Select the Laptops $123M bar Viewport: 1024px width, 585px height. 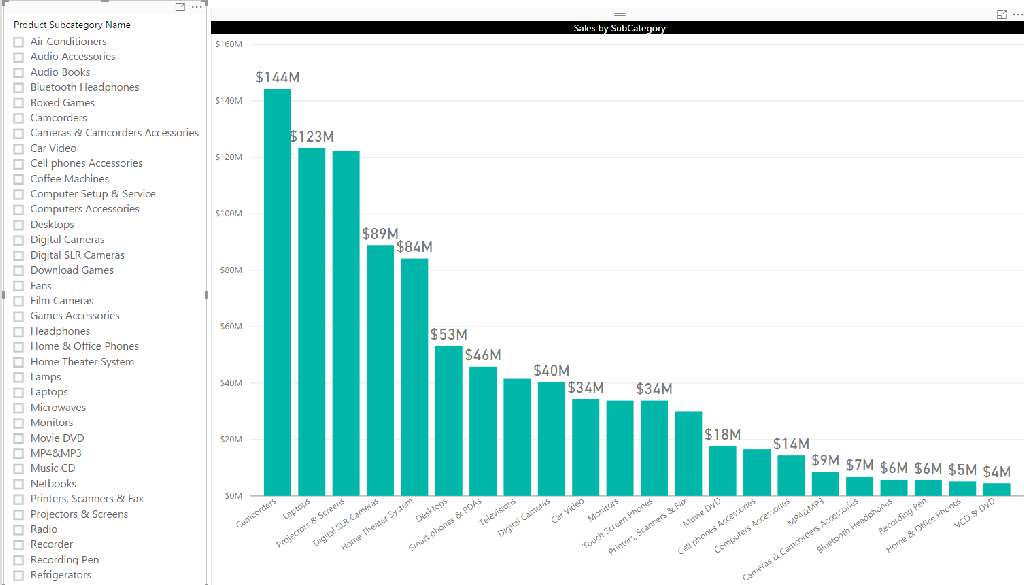[x=312, y=322]
